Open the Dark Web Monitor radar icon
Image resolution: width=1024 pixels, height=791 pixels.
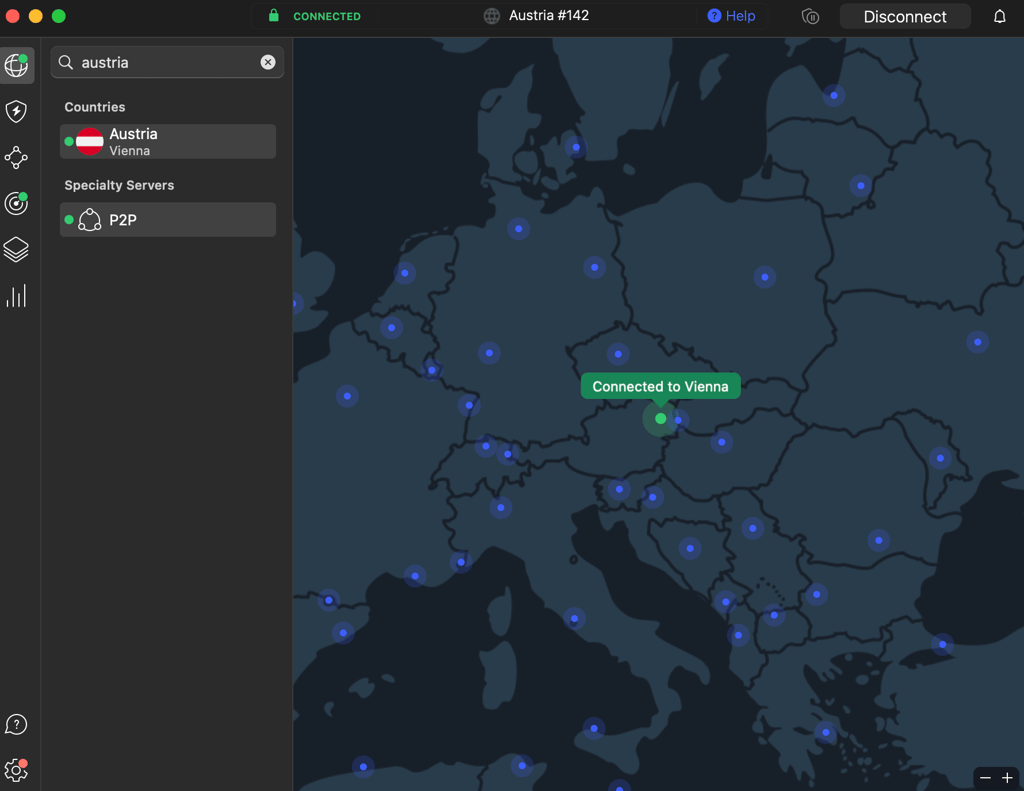16,204
